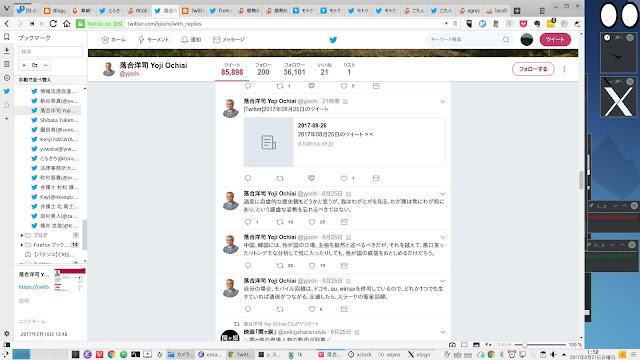The height and width of the screenshot is (360, 640).
Task: Capture page with status bar camera icon
Action: [452, 344]
